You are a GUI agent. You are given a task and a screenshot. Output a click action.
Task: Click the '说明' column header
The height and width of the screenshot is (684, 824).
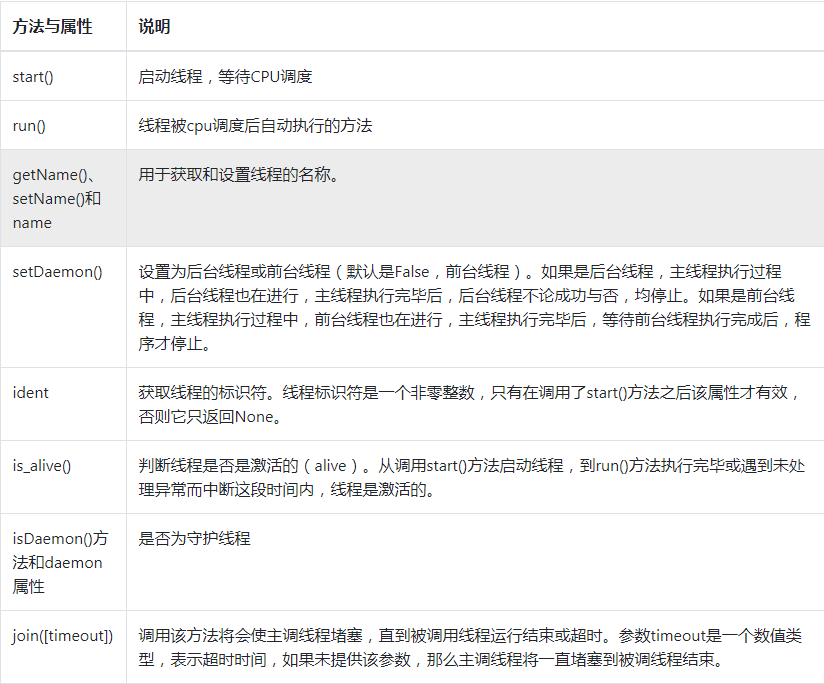154,27
